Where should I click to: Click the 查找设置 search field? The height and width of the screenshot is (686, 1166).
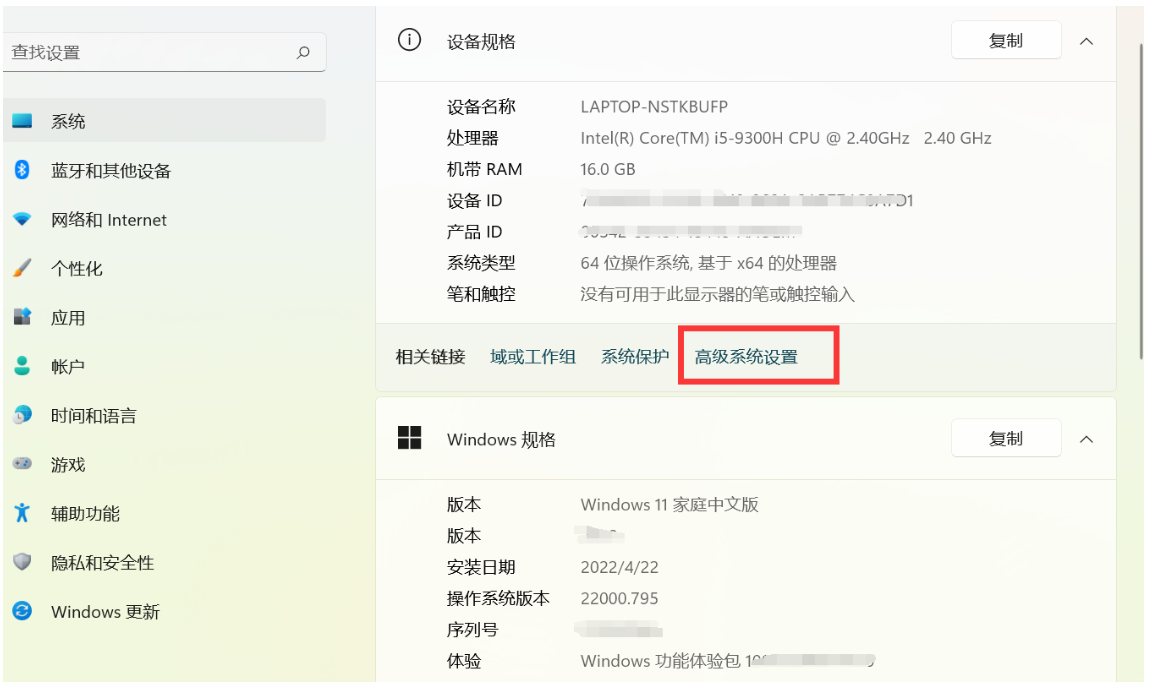click(164, 52)
